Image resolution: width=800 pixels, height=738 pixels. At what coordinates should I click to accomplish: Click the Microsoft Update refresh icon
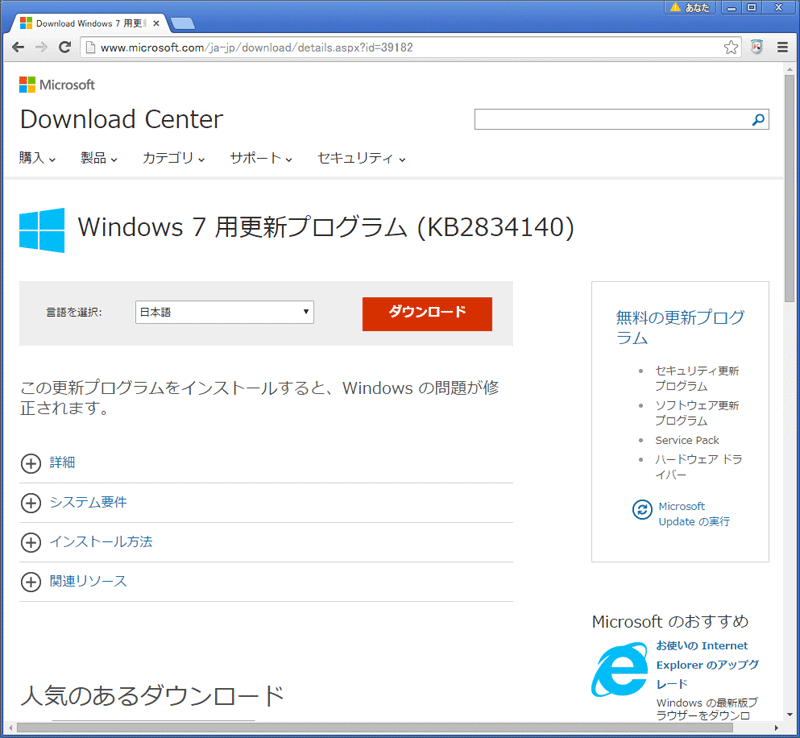coord(642,509)
